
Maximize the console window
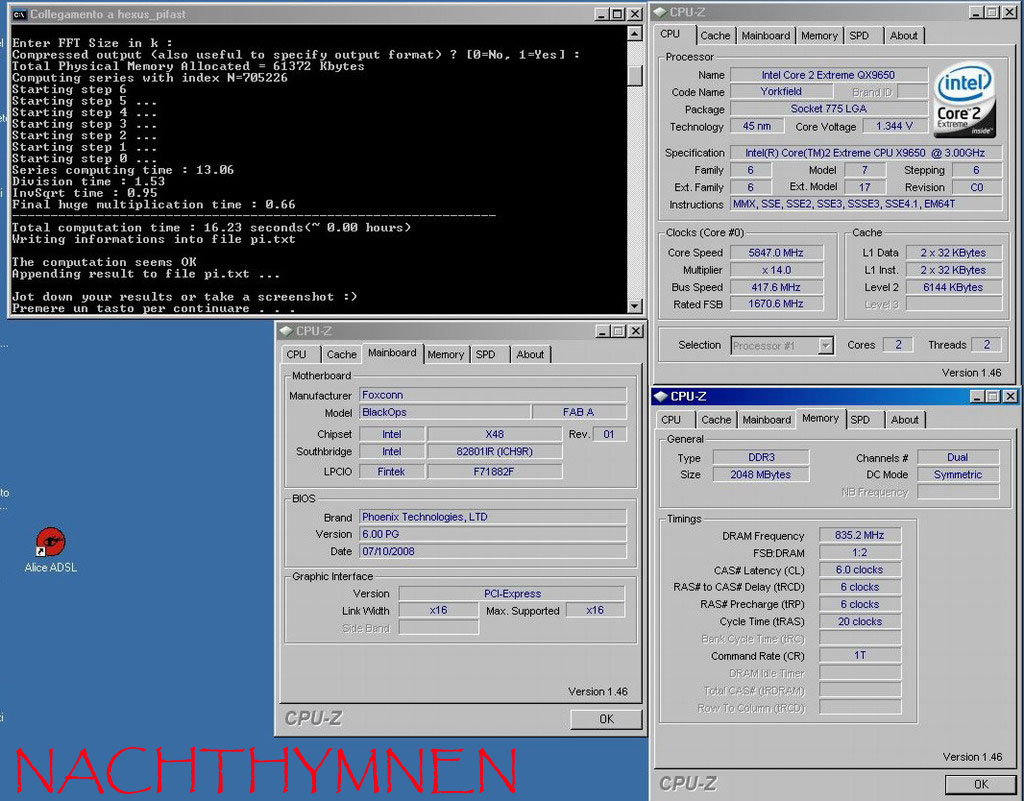[617, 14]
